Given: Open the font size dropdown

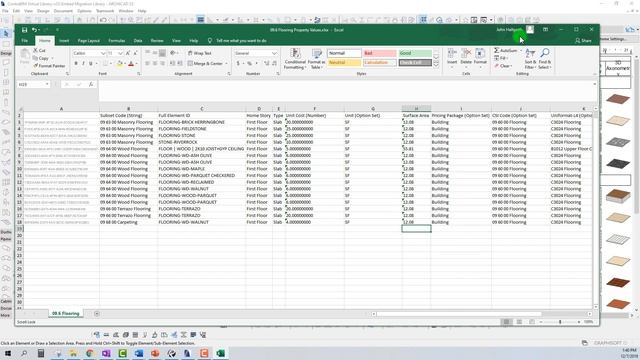Looking at the screenshot, I should (x=120, y=53).
